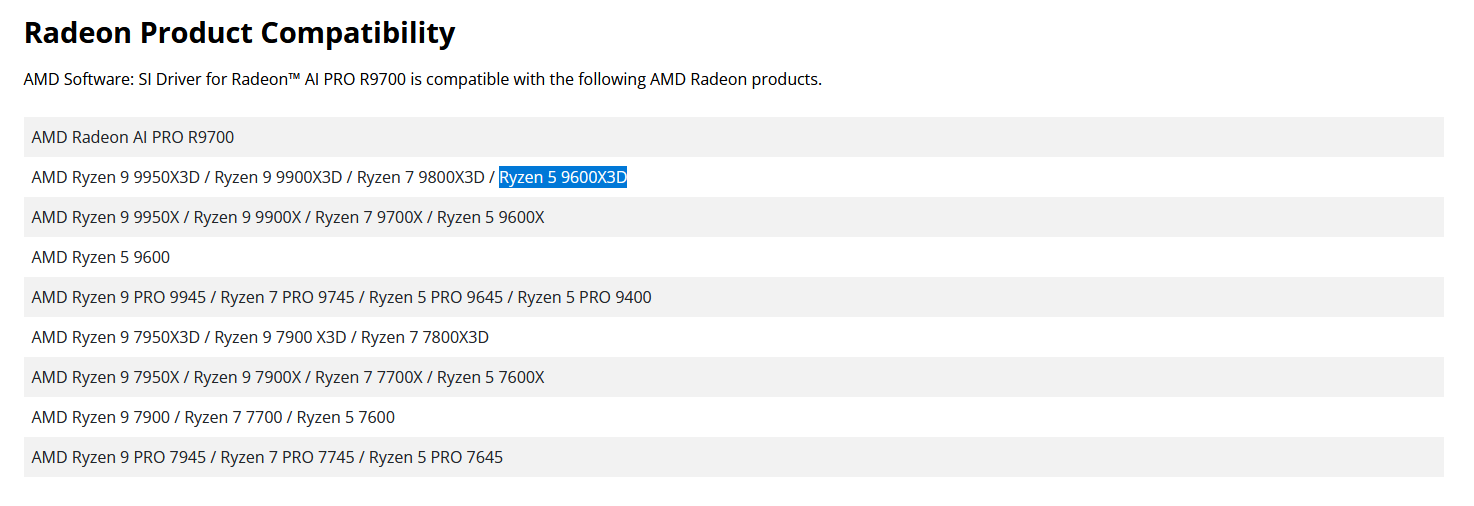Click Ryzen 7 PRO 9745 in the list

[x=288, y=298]
